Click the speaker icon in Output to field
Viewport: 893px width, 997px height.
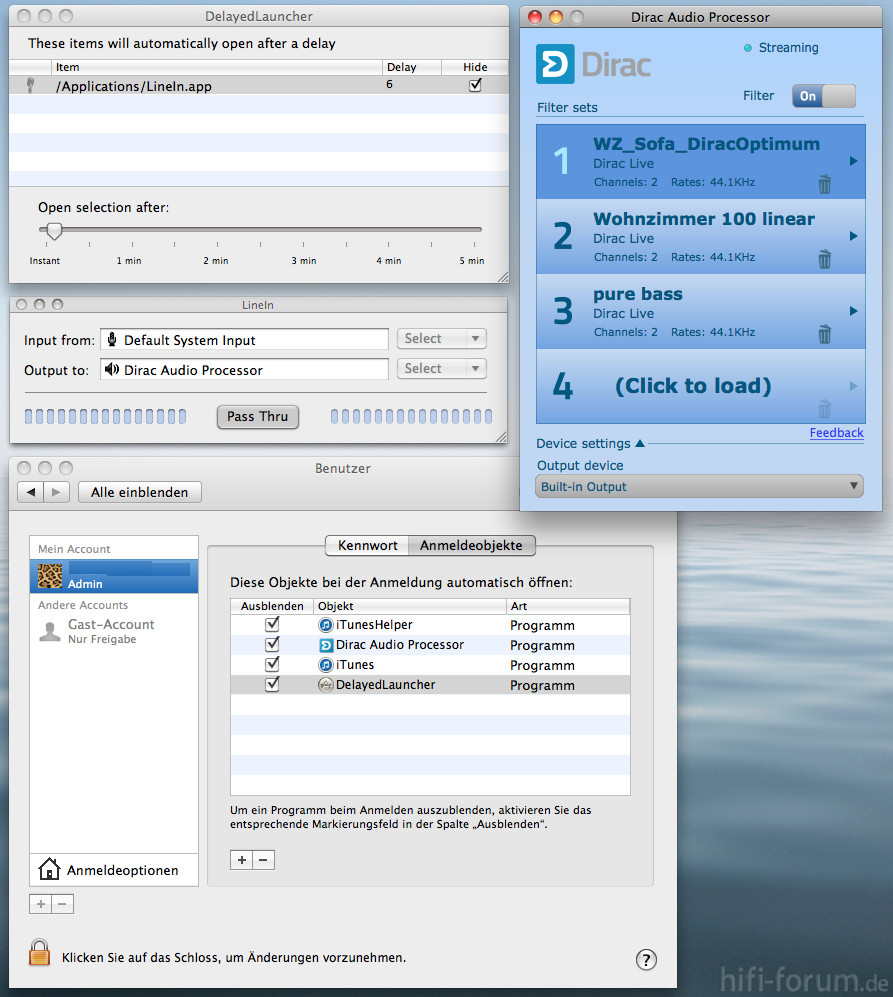coord(112,369)
